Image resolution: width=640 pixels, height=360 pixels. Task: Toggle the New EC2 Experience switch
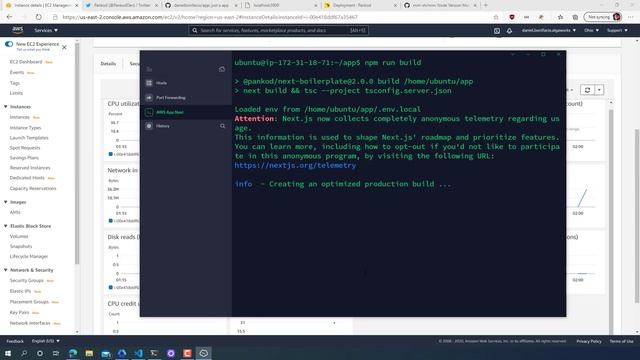(x=9, y=44)
